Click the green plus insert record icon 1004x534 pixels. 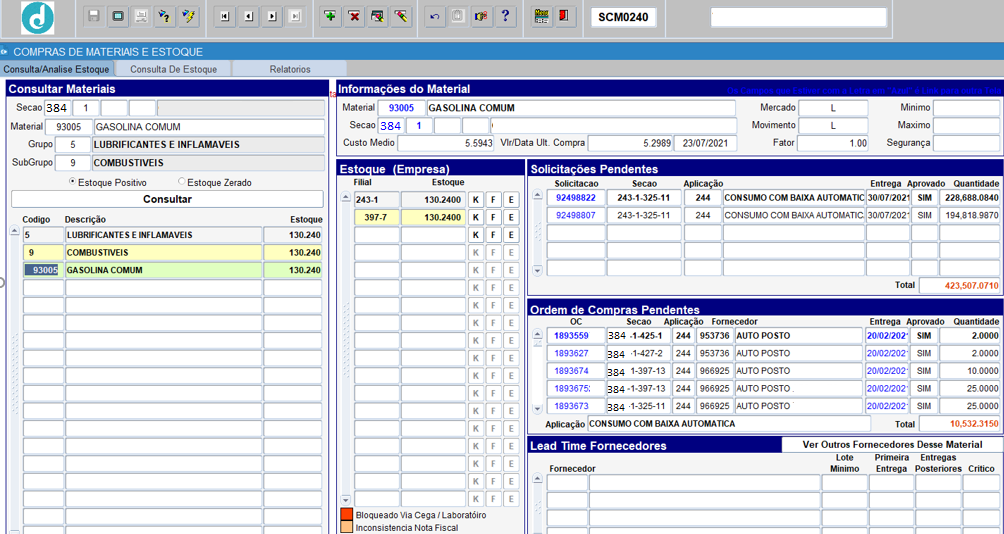(330, 17)
